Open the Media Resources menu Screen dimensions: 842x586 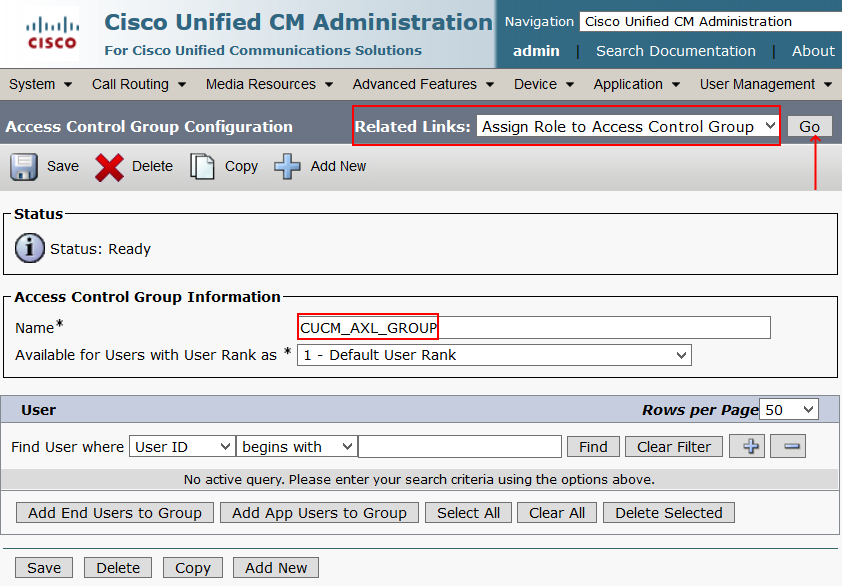point(269,84)
